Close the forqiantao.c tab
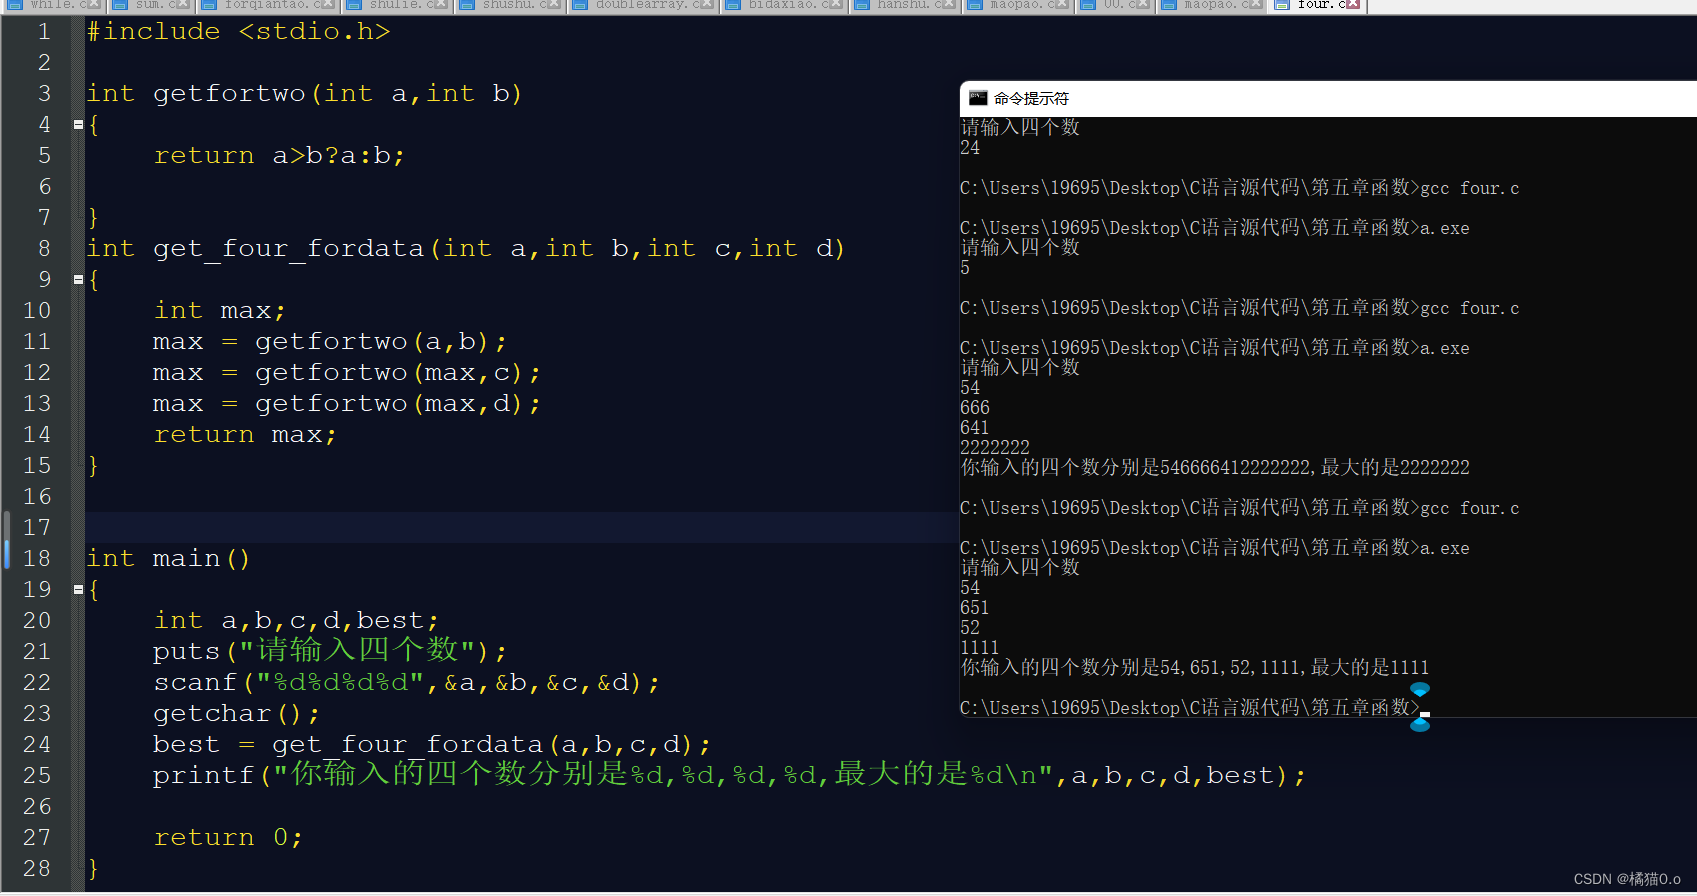 tap(327, 5)
